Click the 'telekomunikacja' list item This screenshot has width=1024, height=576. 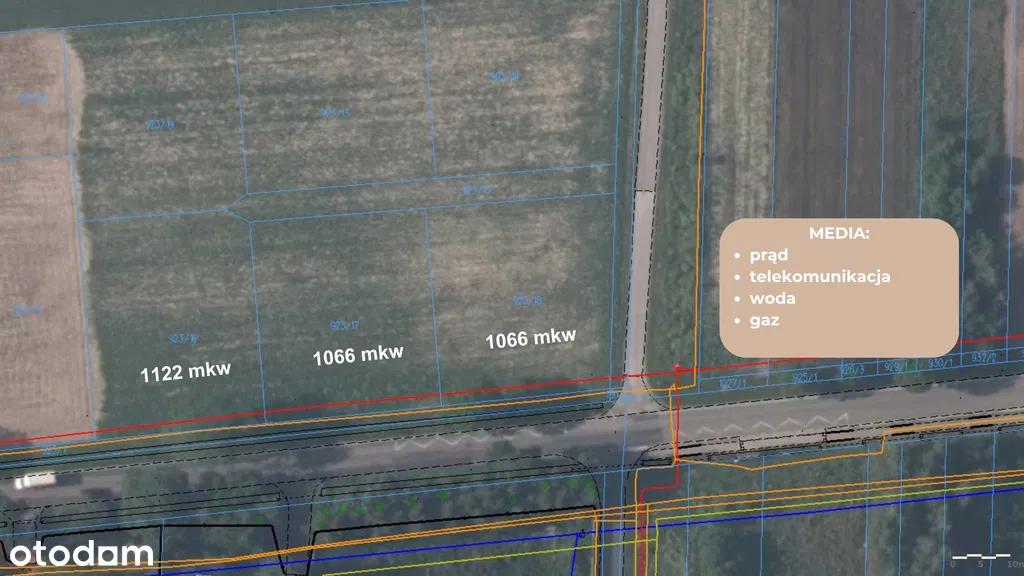[819, 277]
